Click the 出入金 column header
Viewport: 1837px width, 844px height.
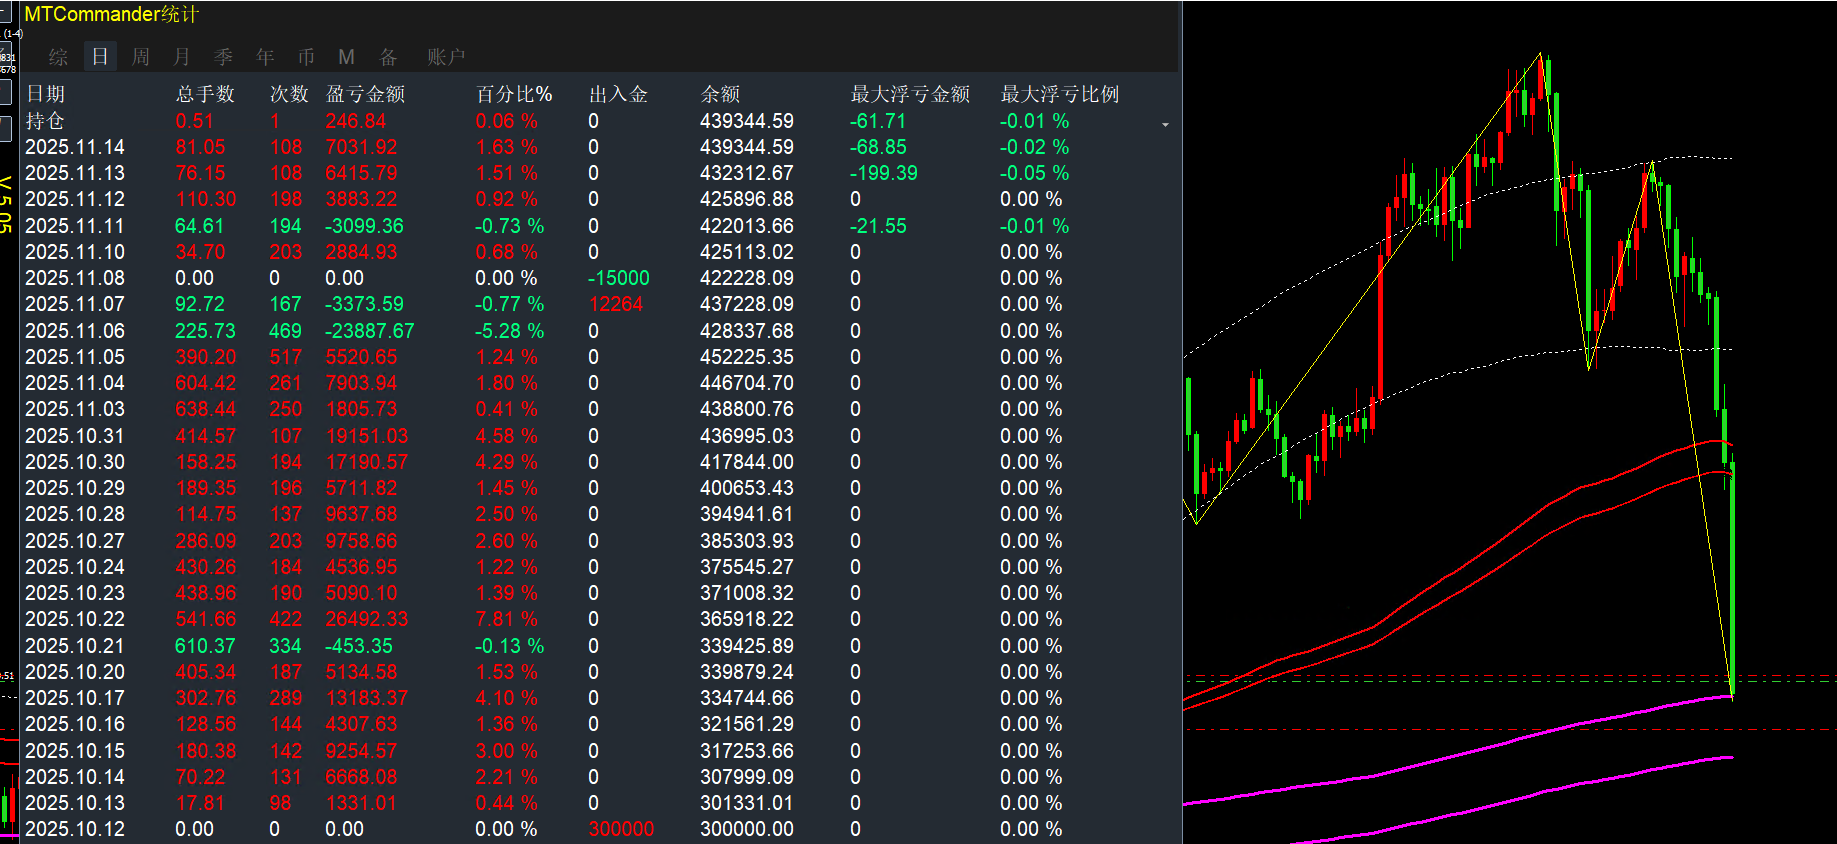[618, 94]
